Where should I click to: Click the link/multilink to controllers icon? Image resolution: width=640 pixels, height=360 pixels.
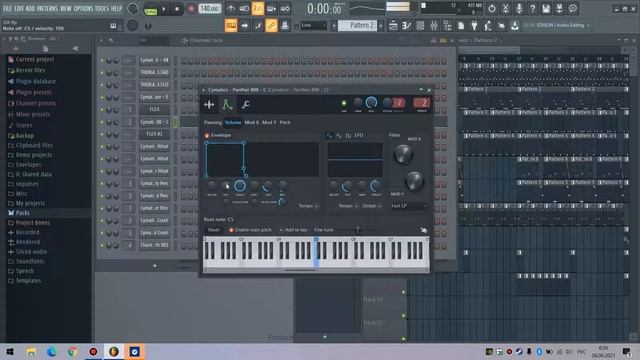click(271, 26)
